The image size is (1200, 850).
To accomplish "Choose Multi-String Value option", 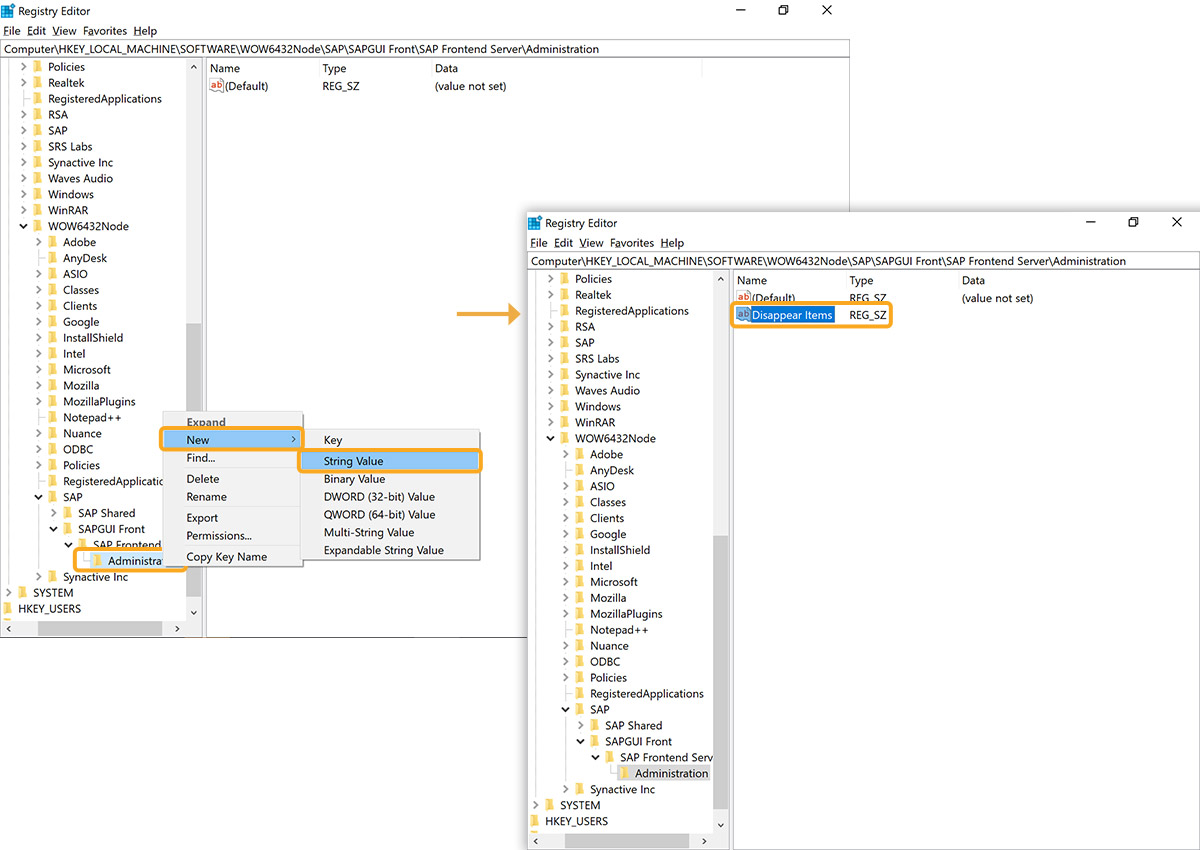I will point(390,533).
